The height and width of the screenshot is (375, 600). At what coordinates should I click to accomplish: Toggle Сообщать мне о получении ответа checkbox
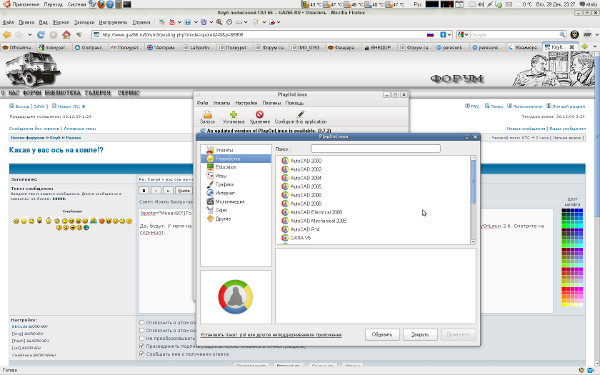142,354
